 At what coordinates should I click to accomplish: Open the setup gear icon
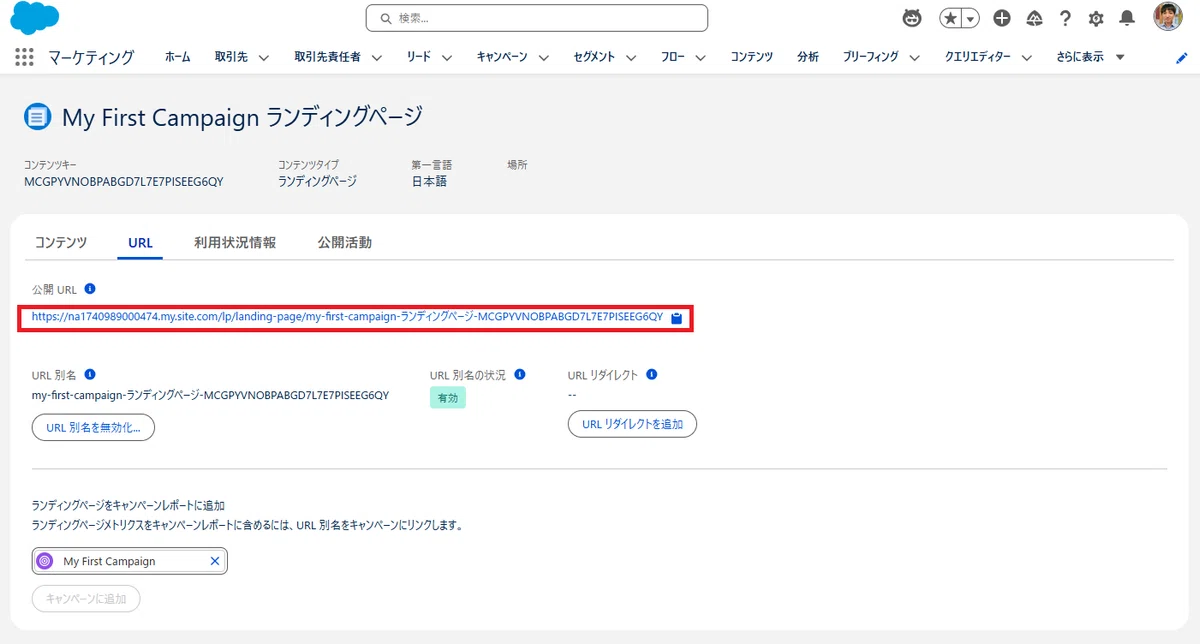[x=1096, y=18]
